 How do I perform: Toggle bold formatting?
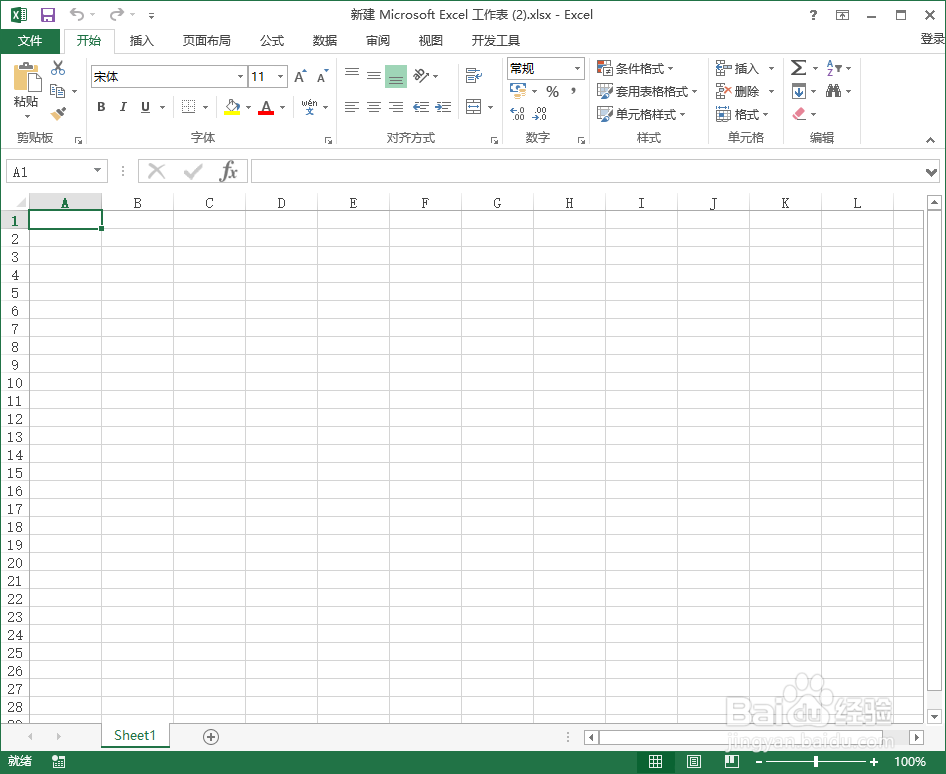(x=101, y=107)
